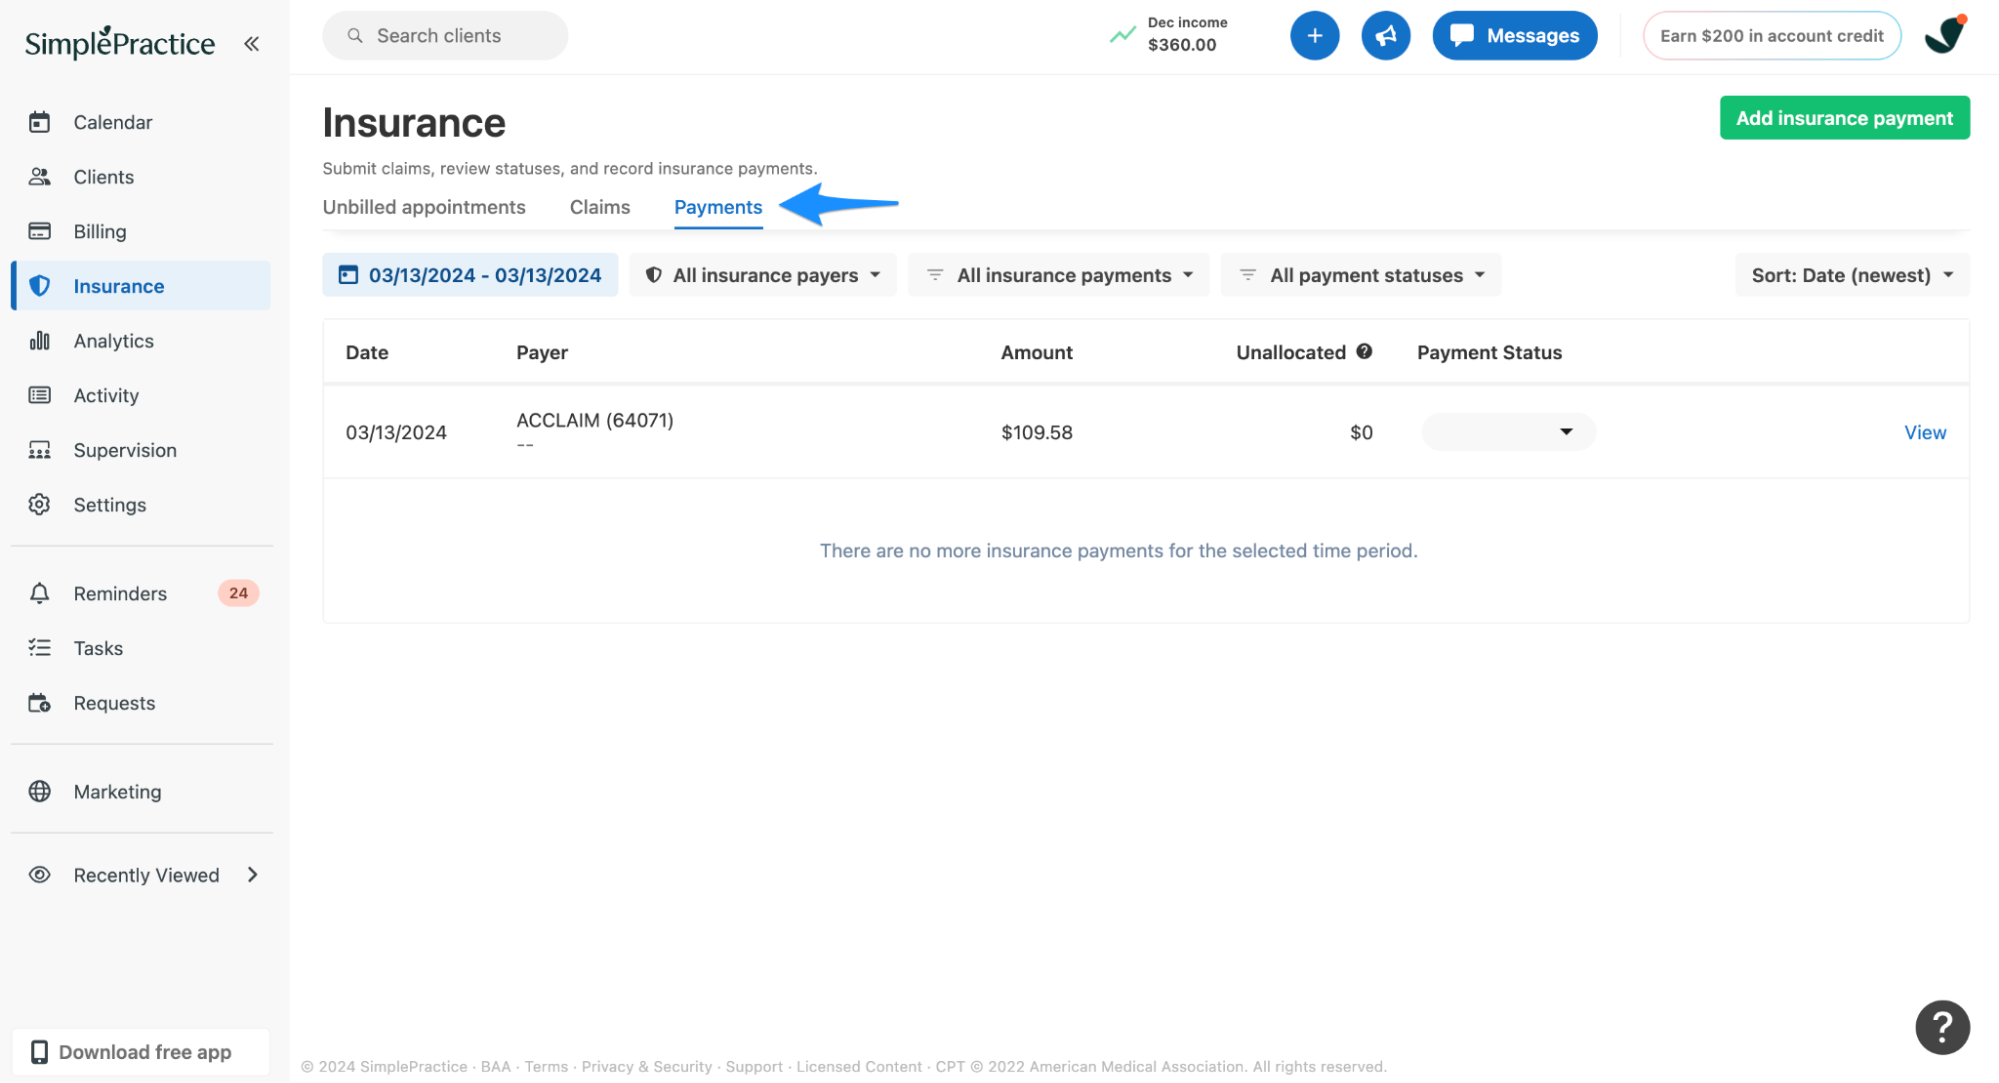Click the SimplePractice logo

click(x=120, y=42)
